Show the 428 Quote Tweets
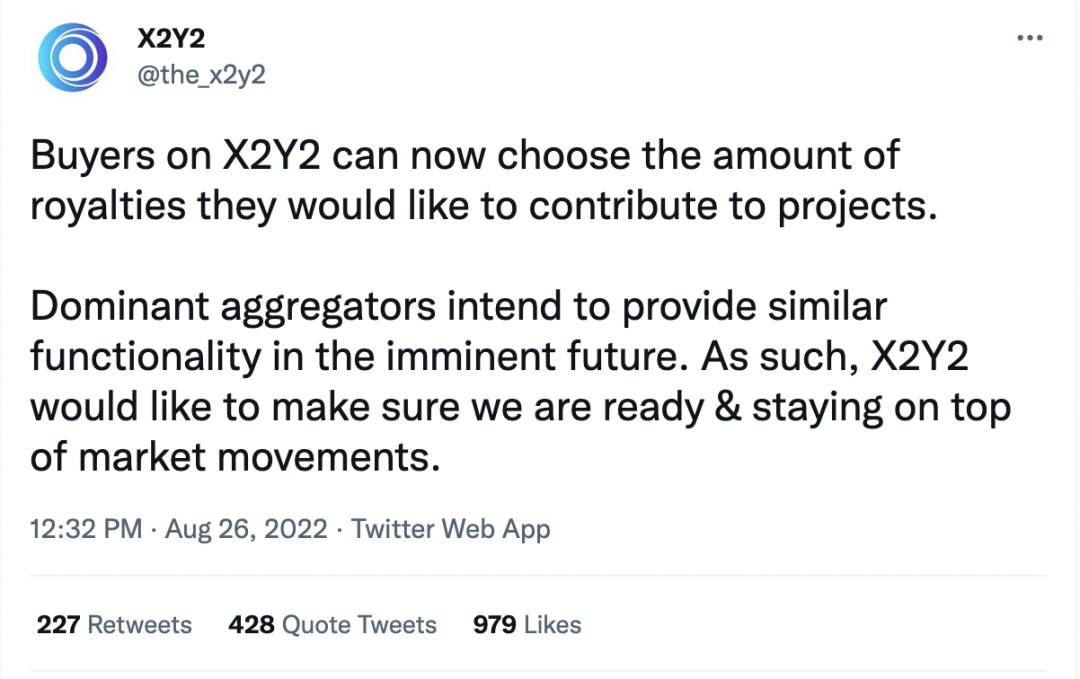This screenshot has height=679, width=1080. pyautogui.click(x=332, y=625)
